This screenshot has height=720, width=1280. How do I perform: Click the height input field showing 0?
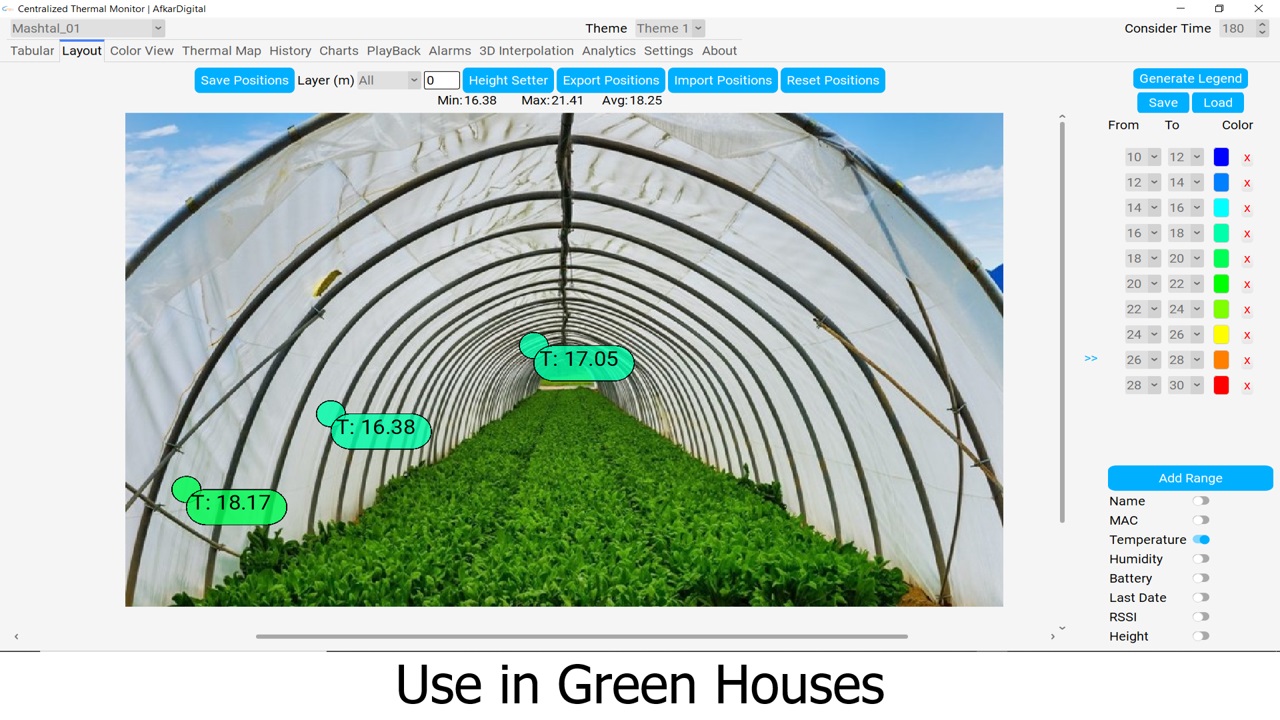pyautogui.click(x=441, y=80)
